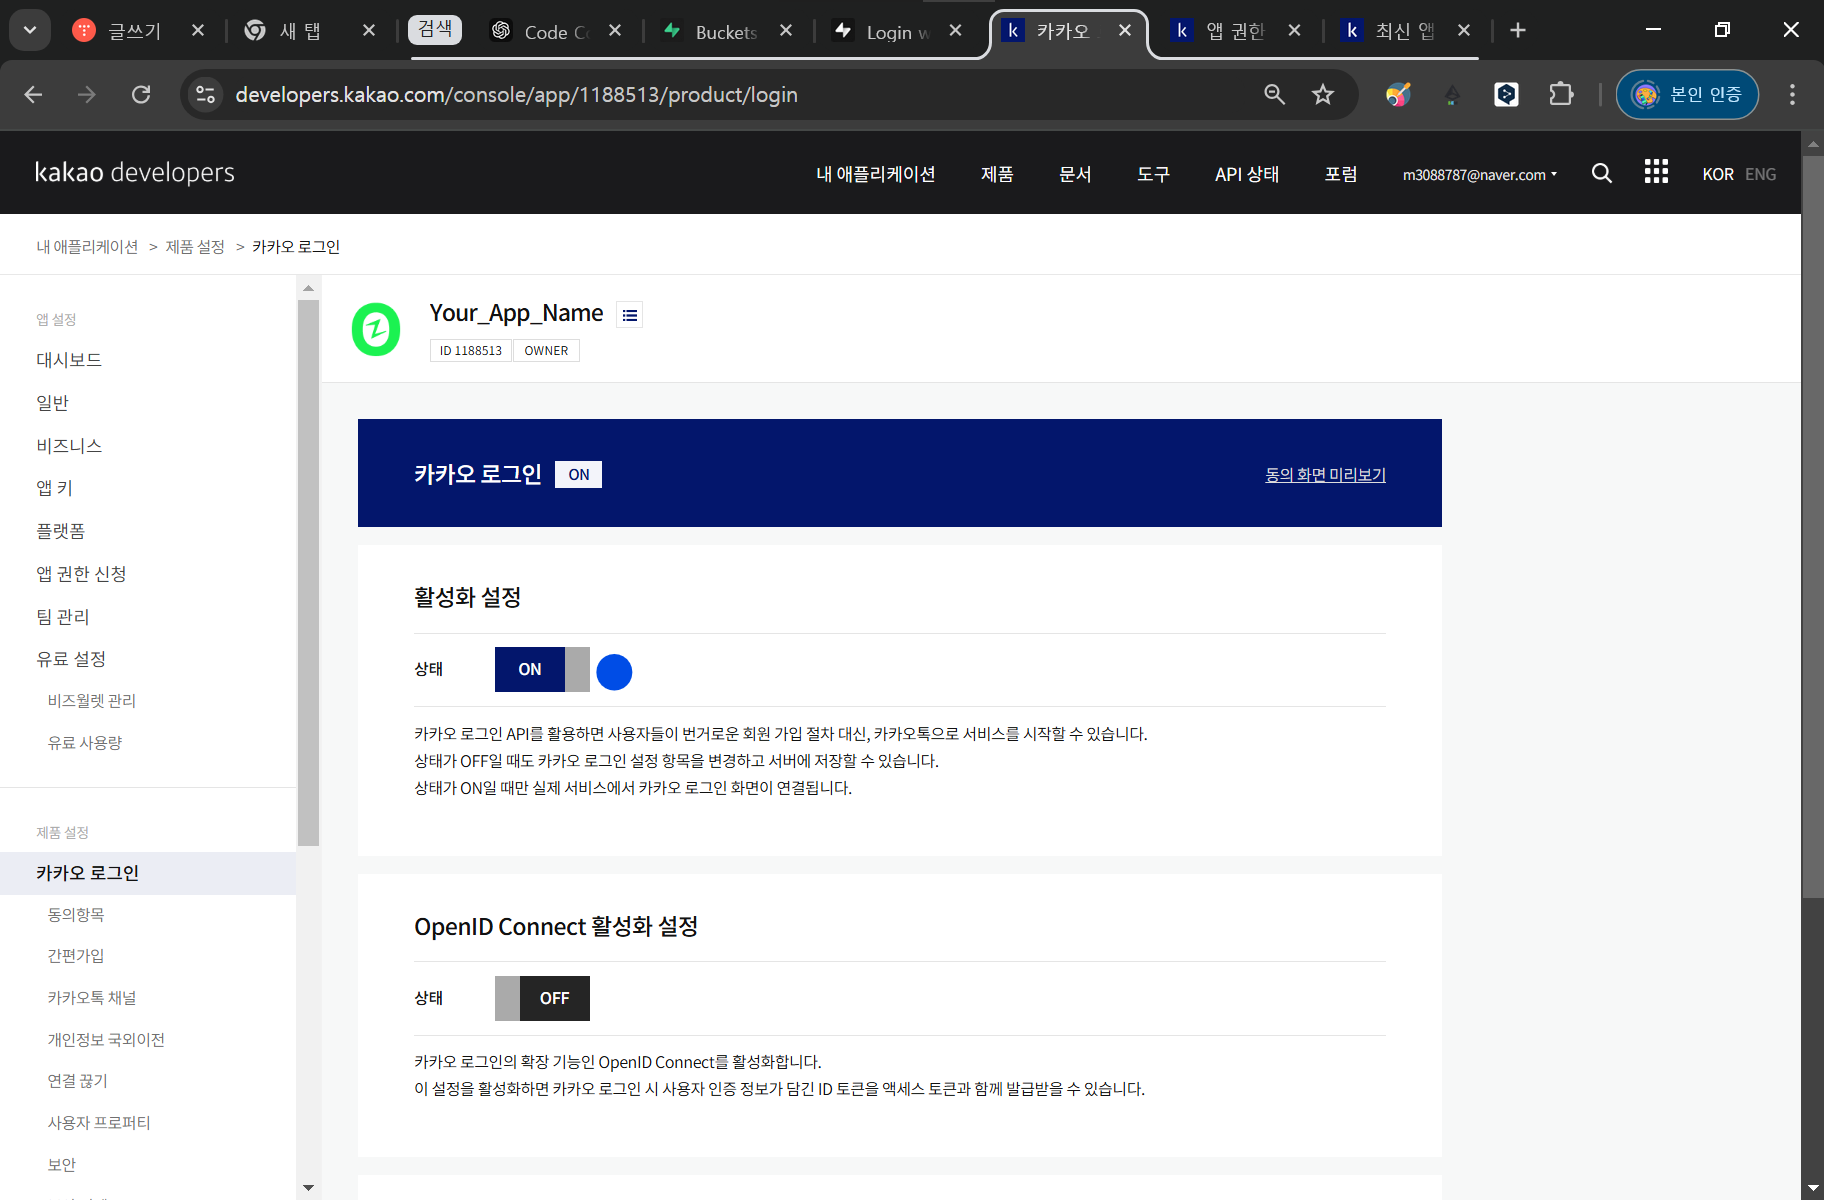Close the 앱 권한 tab
This screenshot has width=1824, height=1200.
coord(1294,30)
